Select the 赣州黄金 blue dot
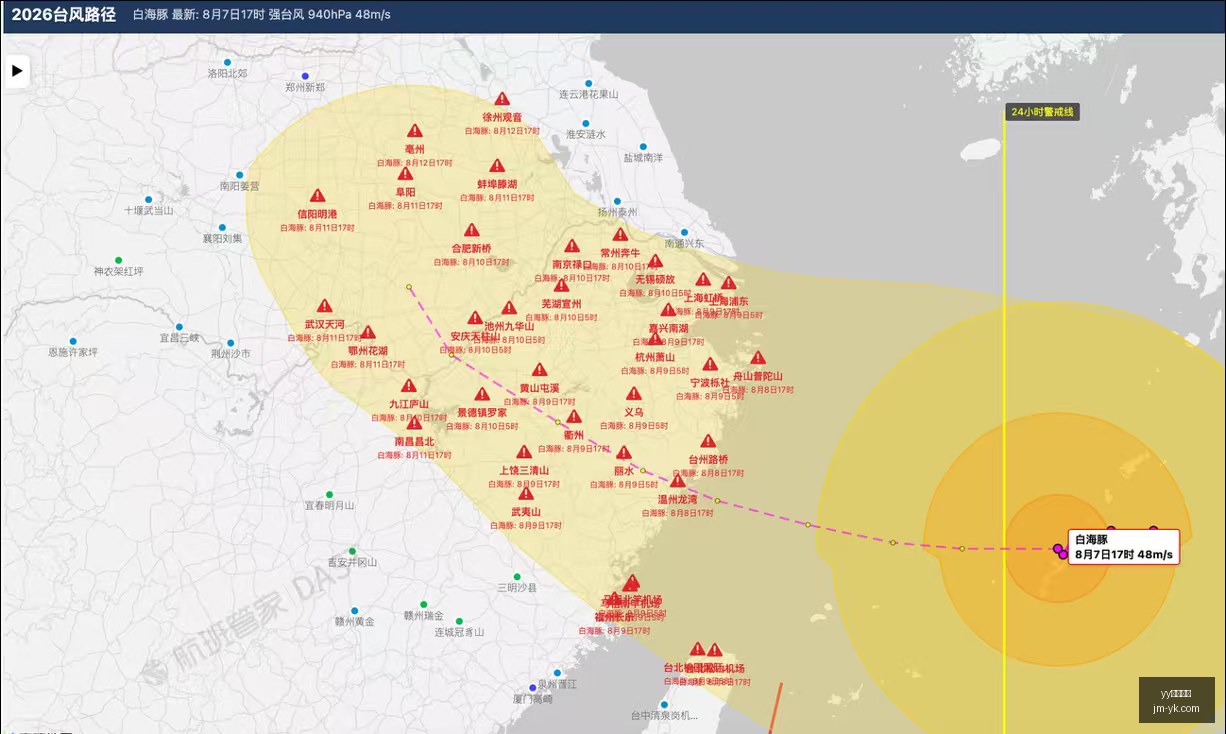This screenshot has height=734, width=1226. coord(354,610)
